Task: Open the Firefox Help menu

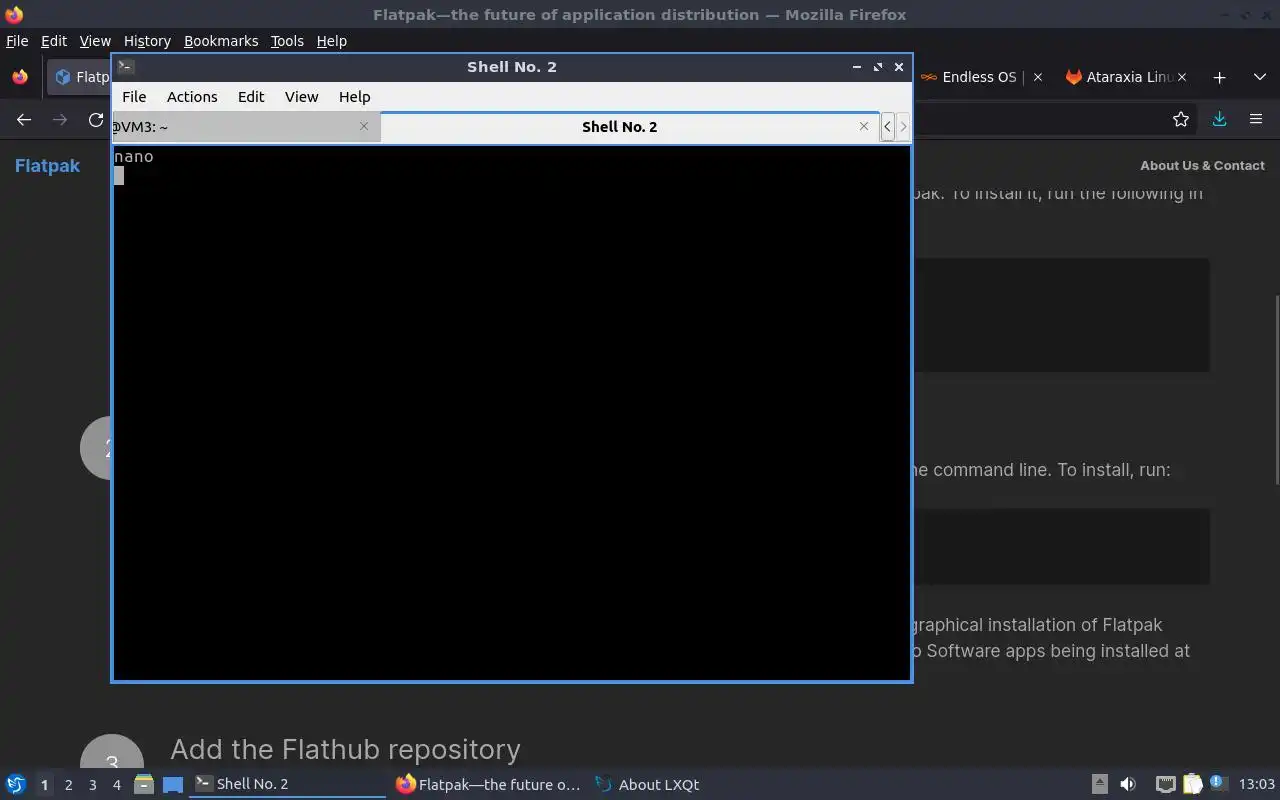Action: point(332,41)
